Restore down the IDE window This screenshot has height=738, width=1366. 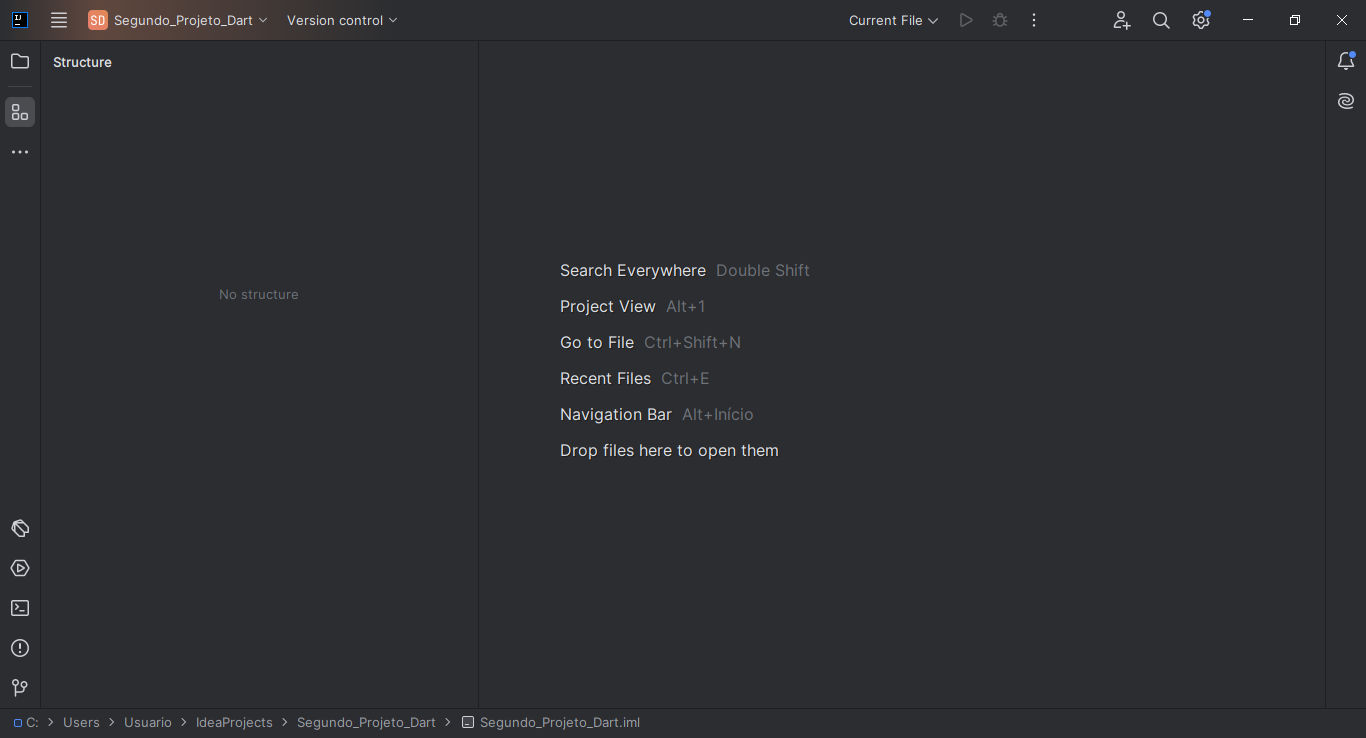pyautogui.click(x=1295, y=20)
